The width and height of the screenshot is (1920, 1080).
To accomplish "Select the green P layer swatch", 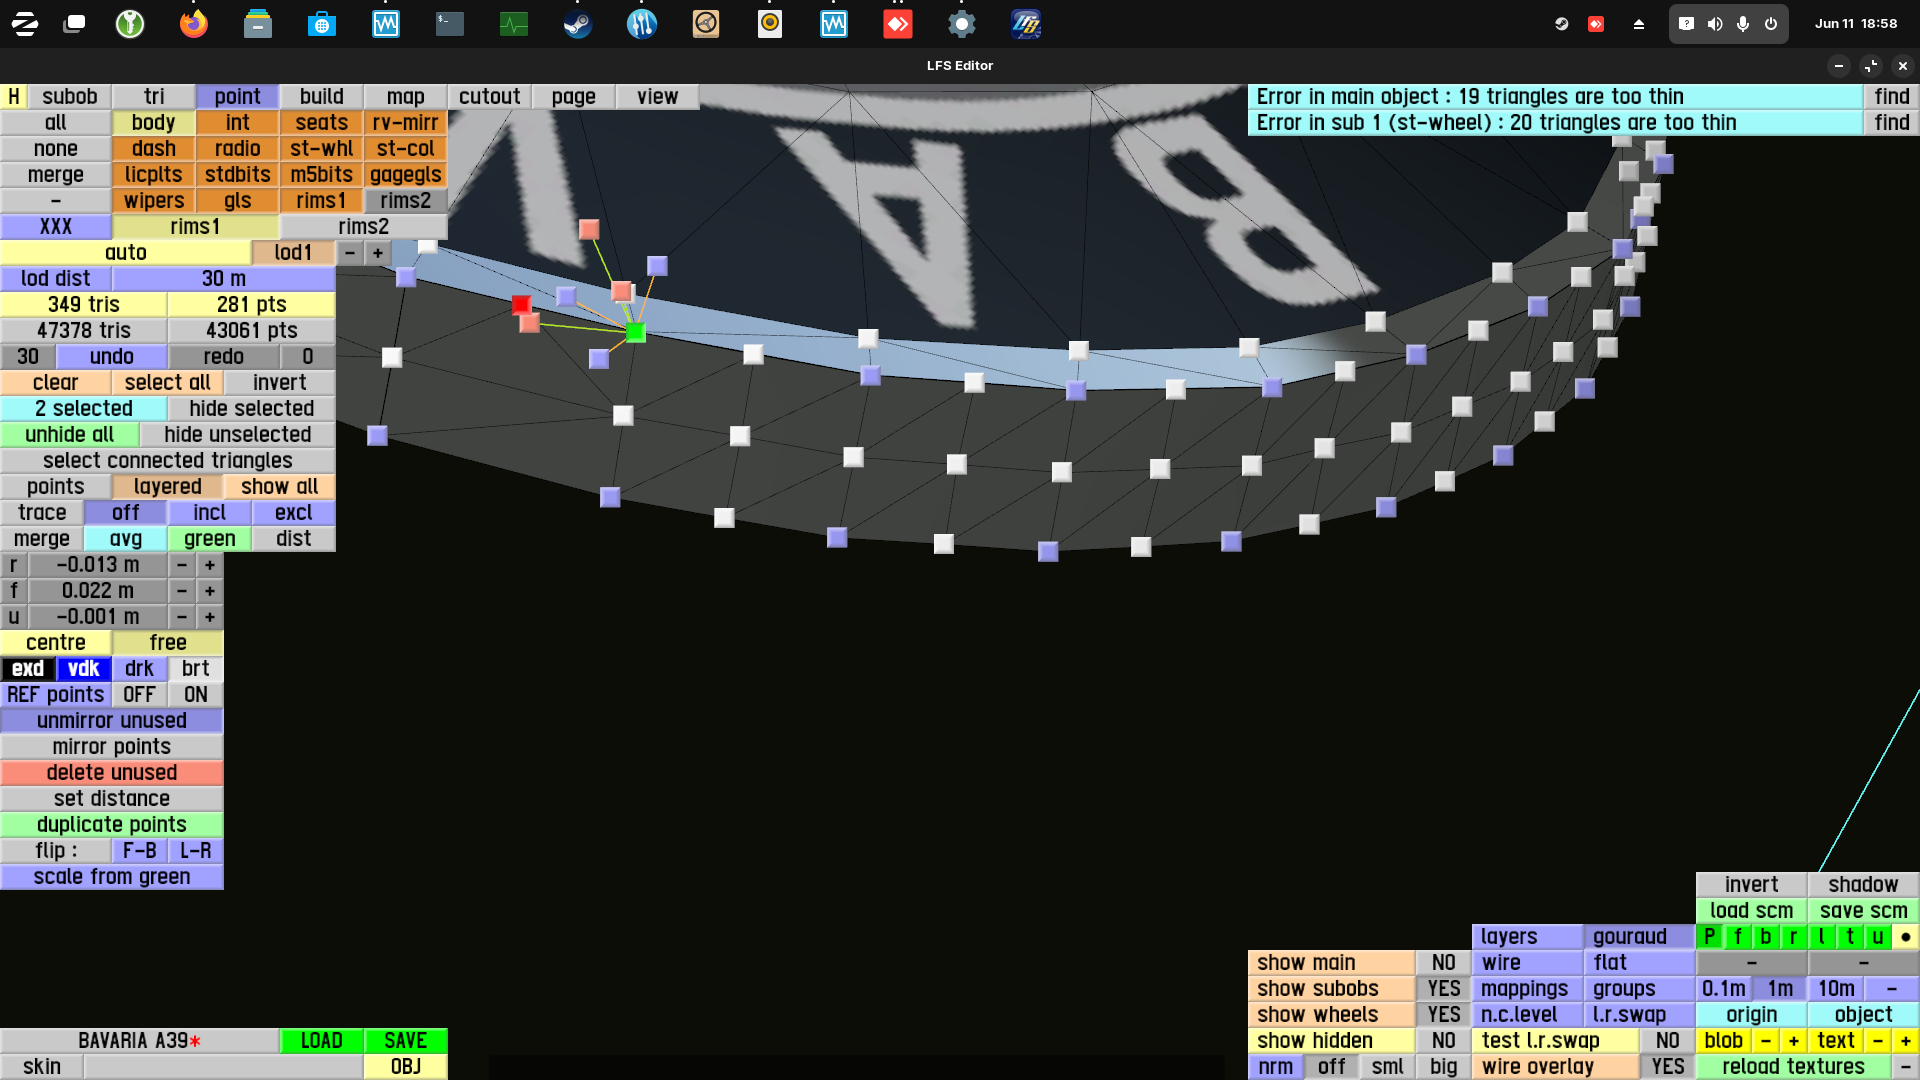I will click(x=1709, y=936).
